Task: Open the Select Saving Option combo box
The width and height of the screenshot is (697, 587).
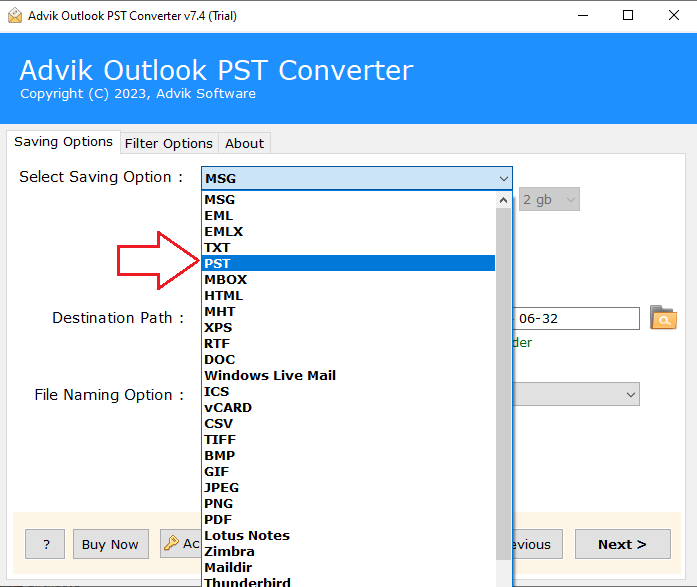Action: (x=357, y=179)
